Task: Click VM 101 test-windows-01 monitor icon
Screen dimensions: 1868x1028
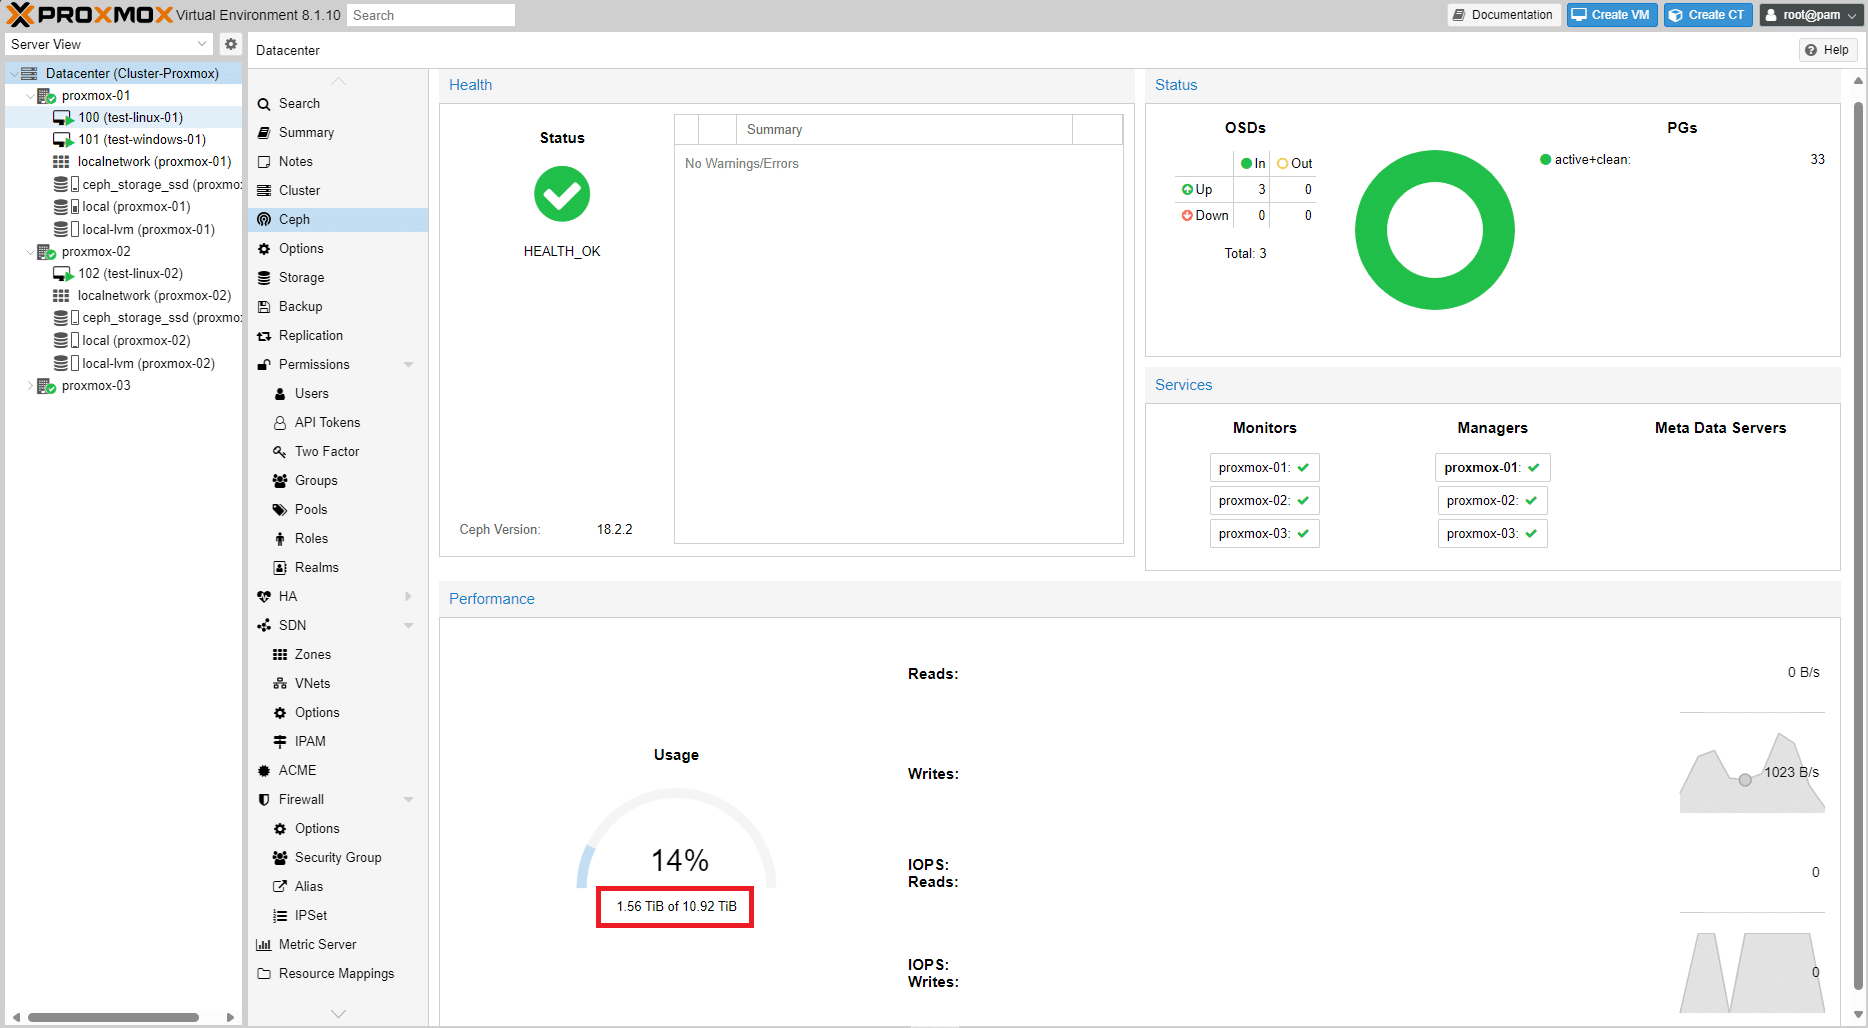Action: coord(63,140)
